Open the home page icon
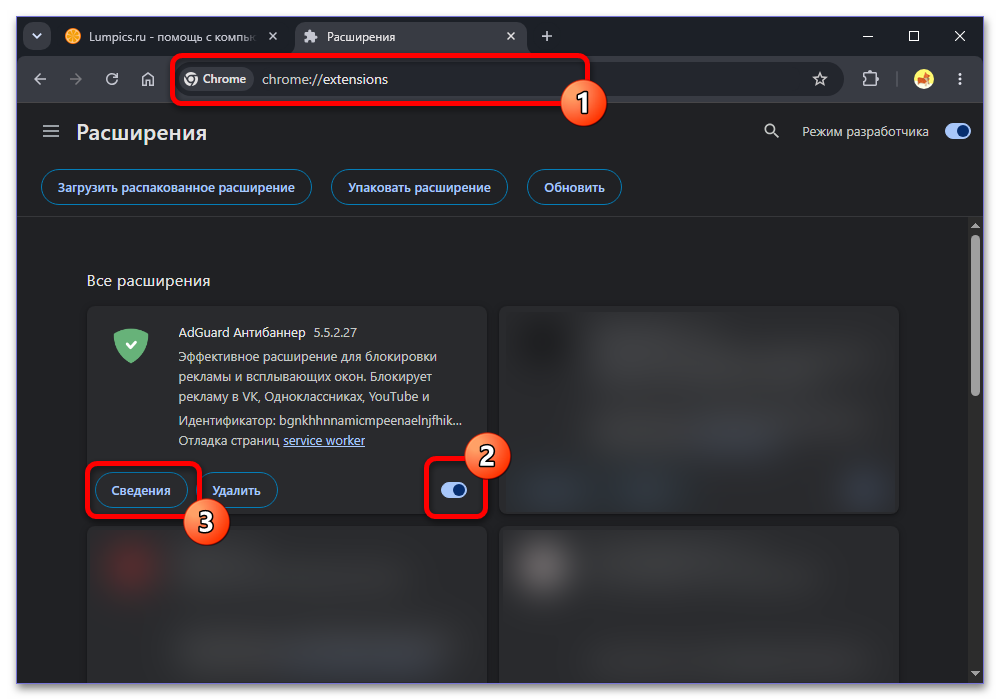Screen dimensions: 1000x700 pyautogui.click(x=148, y=79)
